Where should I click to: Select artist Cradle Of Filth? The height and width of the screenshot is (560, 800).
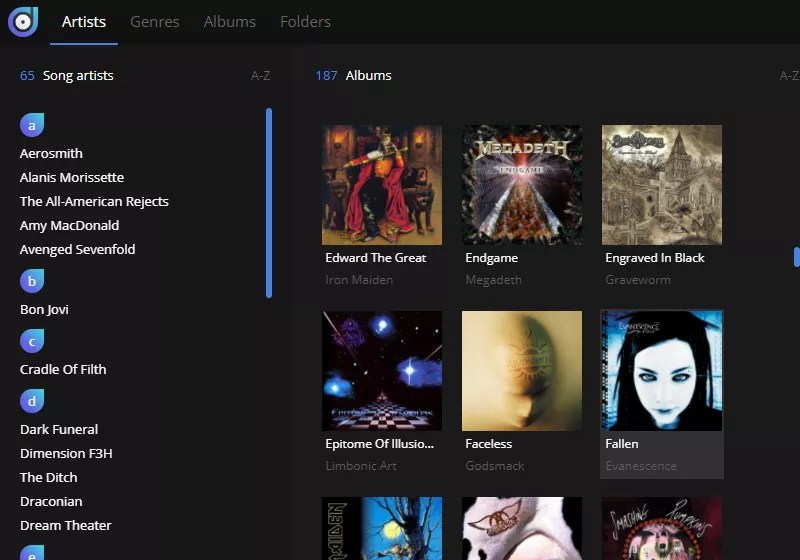click(63, 369)
